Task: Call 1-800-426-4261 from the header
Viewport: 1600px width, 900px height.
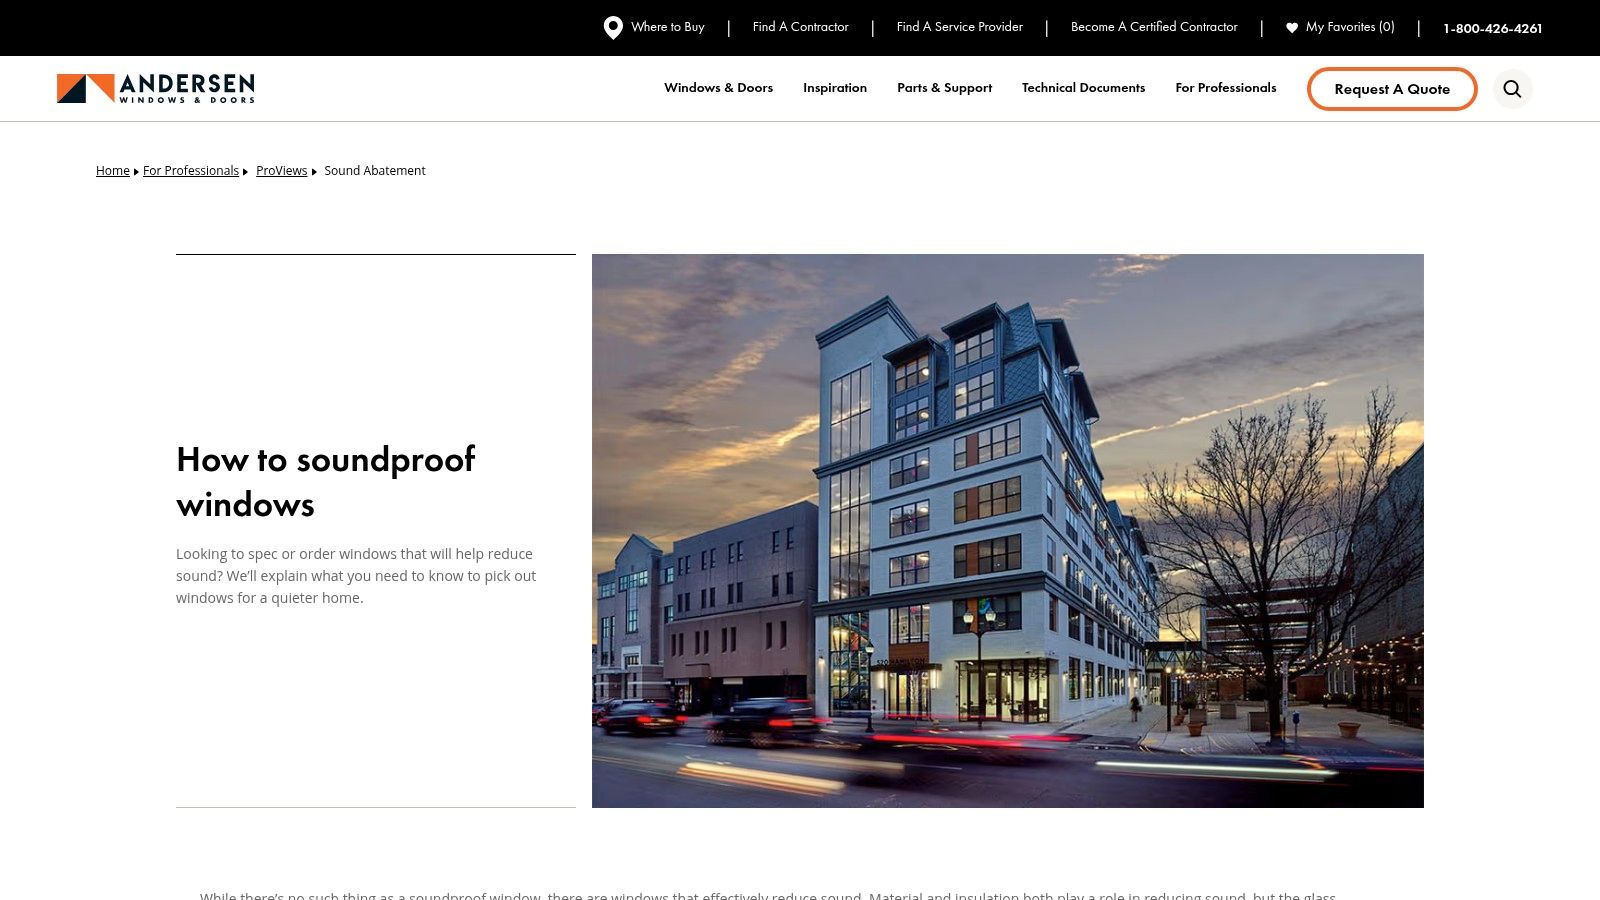Action: click(x=1492, y=29)
